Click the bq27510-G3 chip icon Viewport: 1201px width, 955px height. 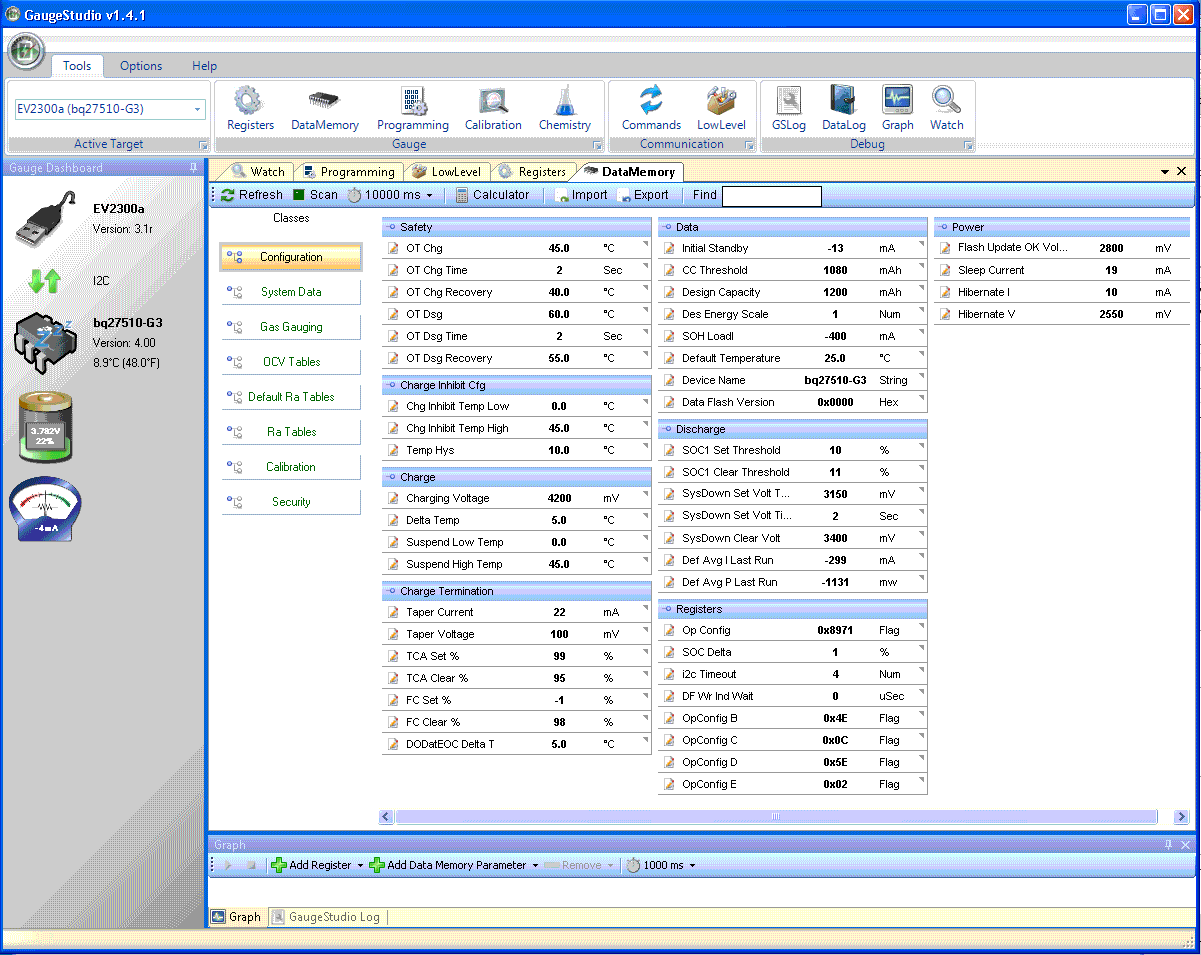45,342
